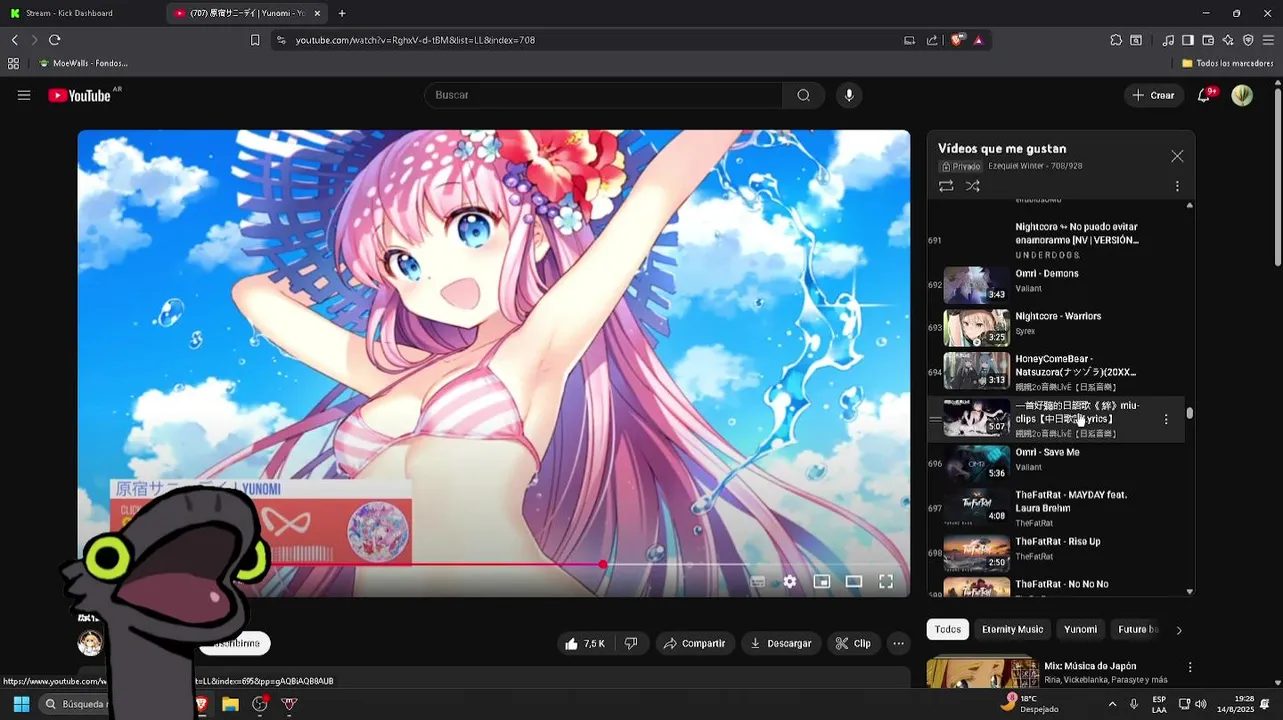Screen dimensions: 1283x720
Task: Open Leo AI sparkle icon
Action: 1228,40
